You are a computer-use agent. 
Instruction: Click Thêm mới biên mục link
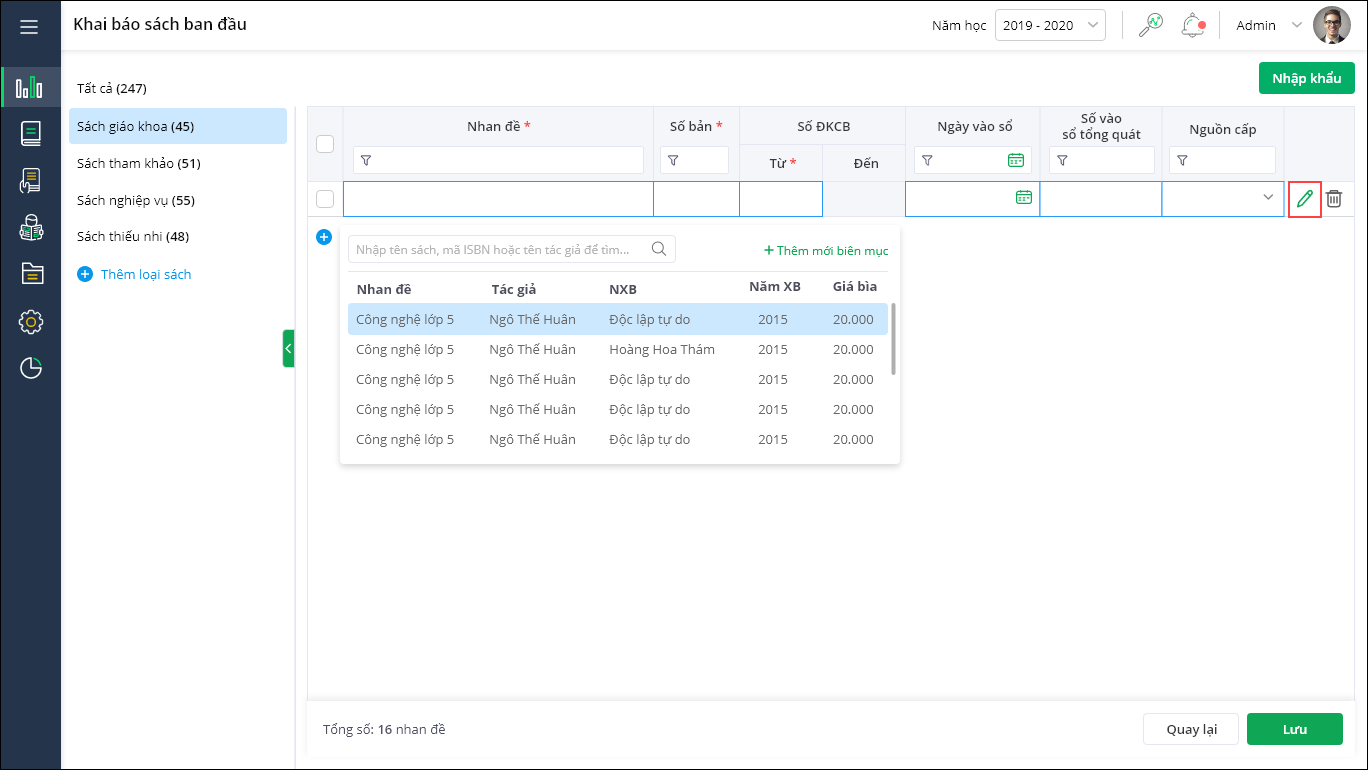(826, 251)
